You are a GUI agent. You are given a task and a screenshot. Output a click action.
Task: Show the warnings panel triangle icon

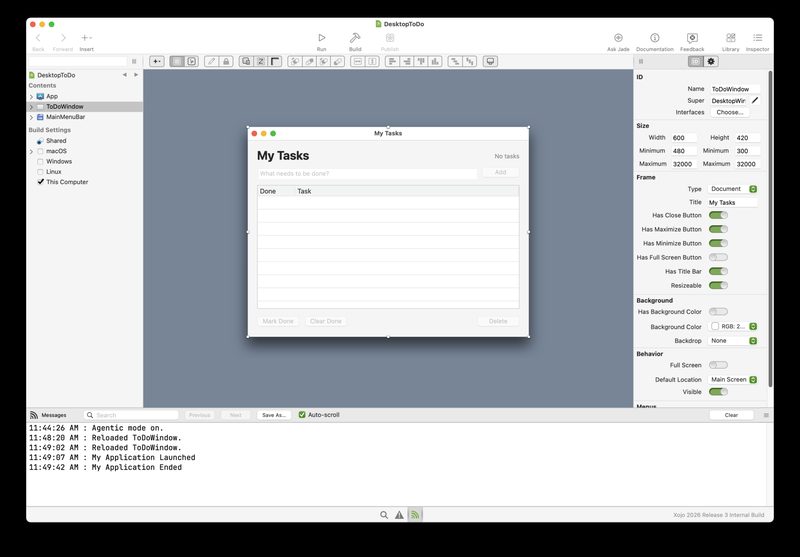[x=399, y=515]
